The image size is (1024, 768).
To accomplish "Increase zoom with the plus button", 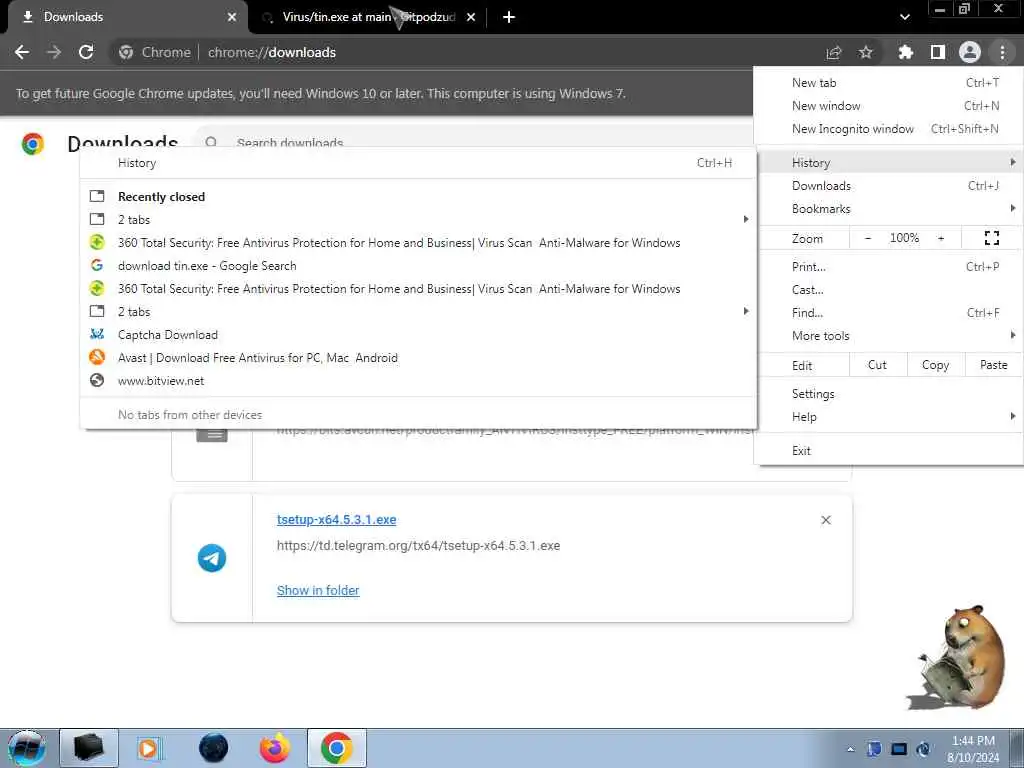I will tap(941, 238).
